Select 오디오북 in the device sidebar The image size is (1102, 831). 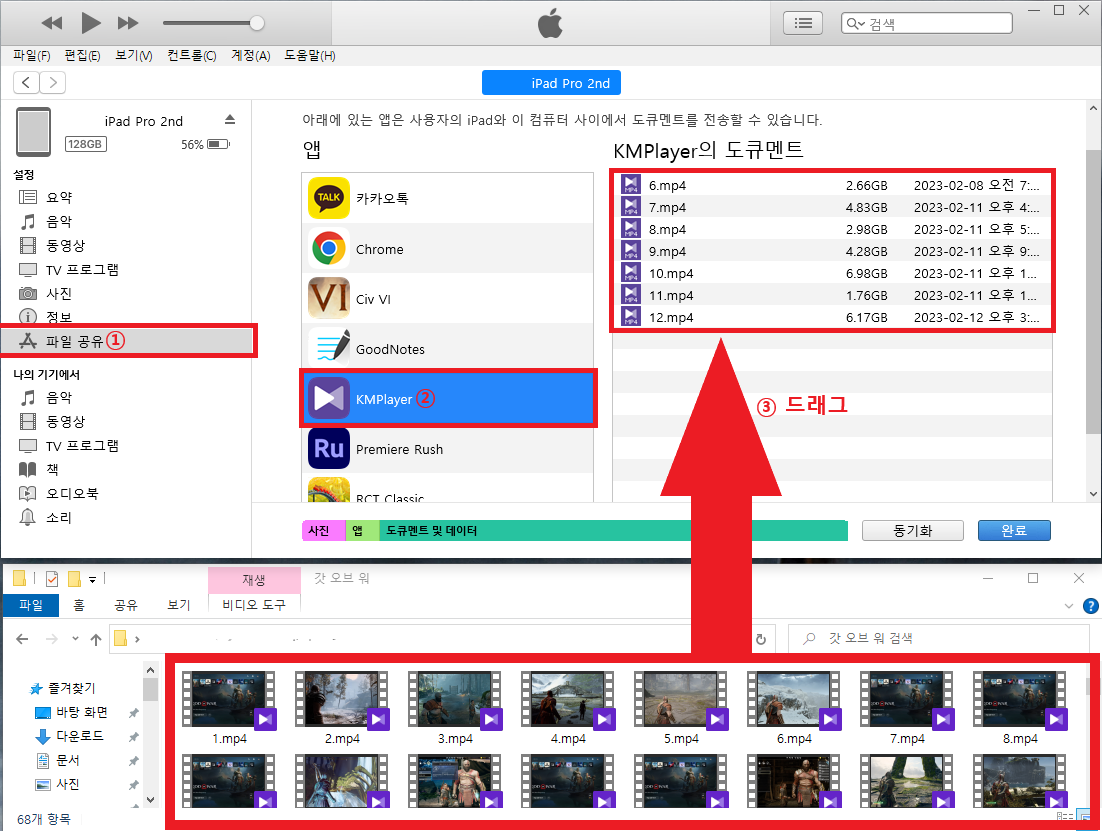pos(72,493)
